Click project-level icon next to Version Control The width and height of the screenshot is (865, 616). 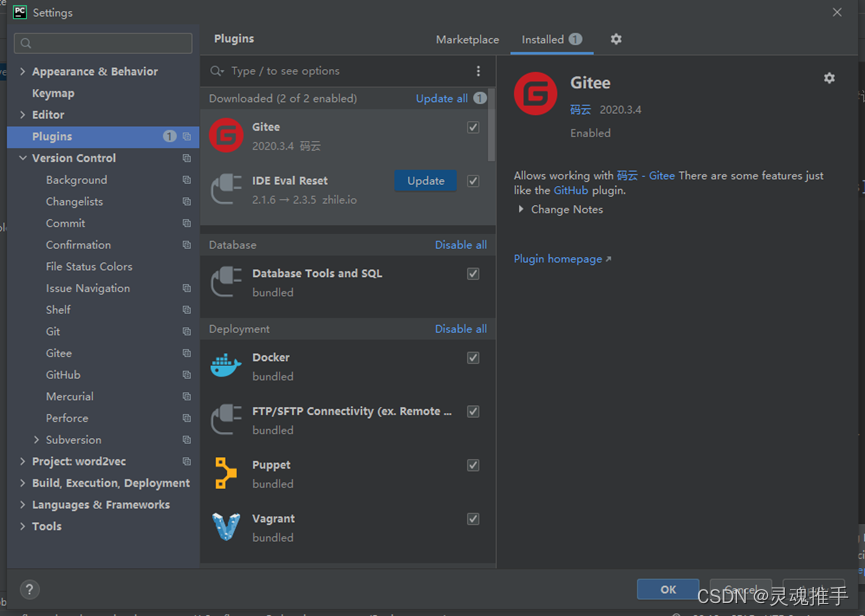point(187,158)
